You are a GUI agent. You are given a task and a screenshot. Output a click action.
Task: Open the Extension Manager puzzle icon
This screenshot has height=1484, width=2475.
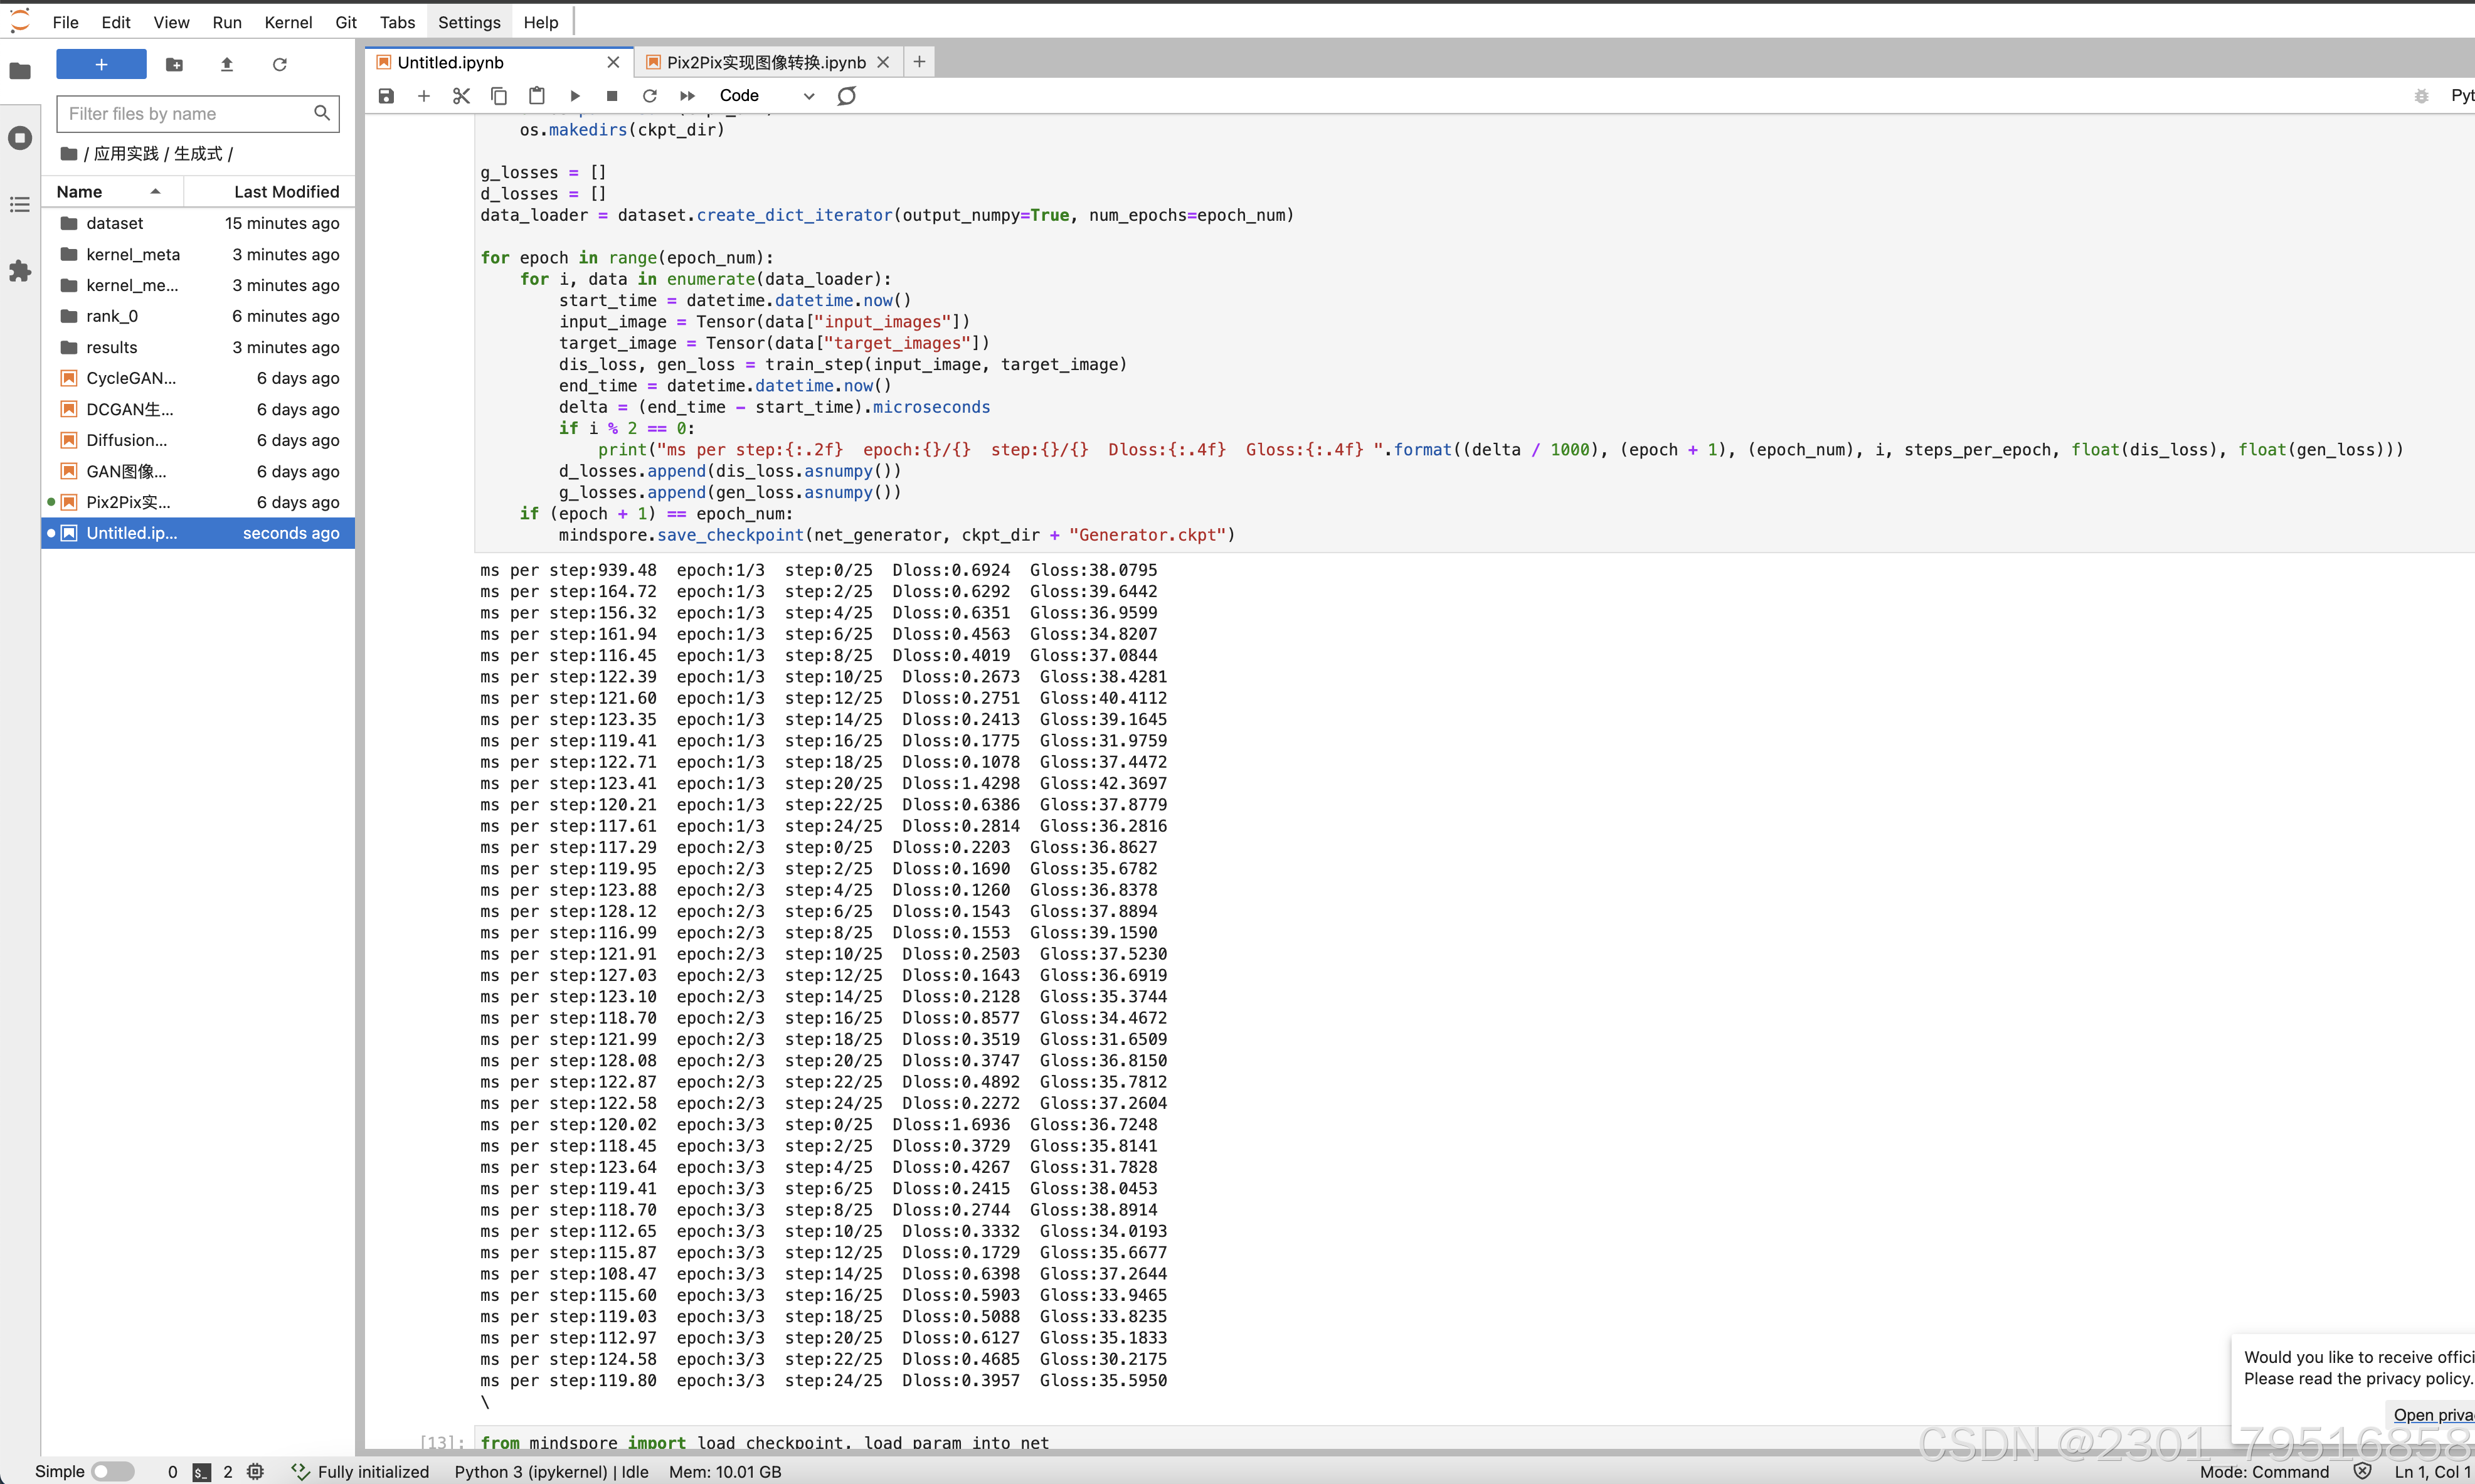(x=20, y=271)
